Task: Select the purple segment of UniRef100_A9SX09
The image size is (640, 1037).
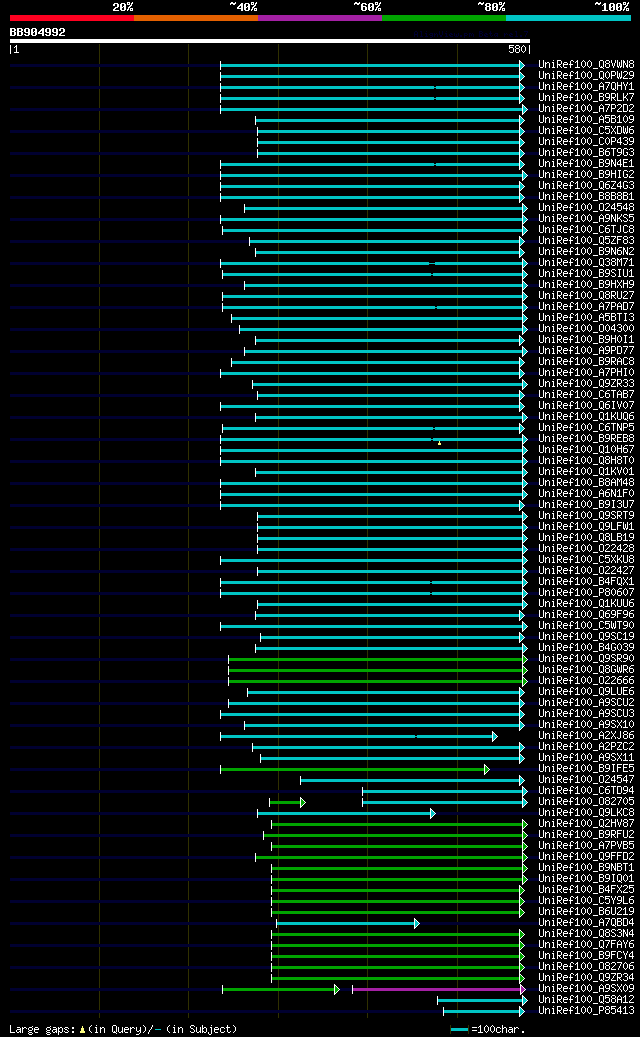Action: pos(438,989)
